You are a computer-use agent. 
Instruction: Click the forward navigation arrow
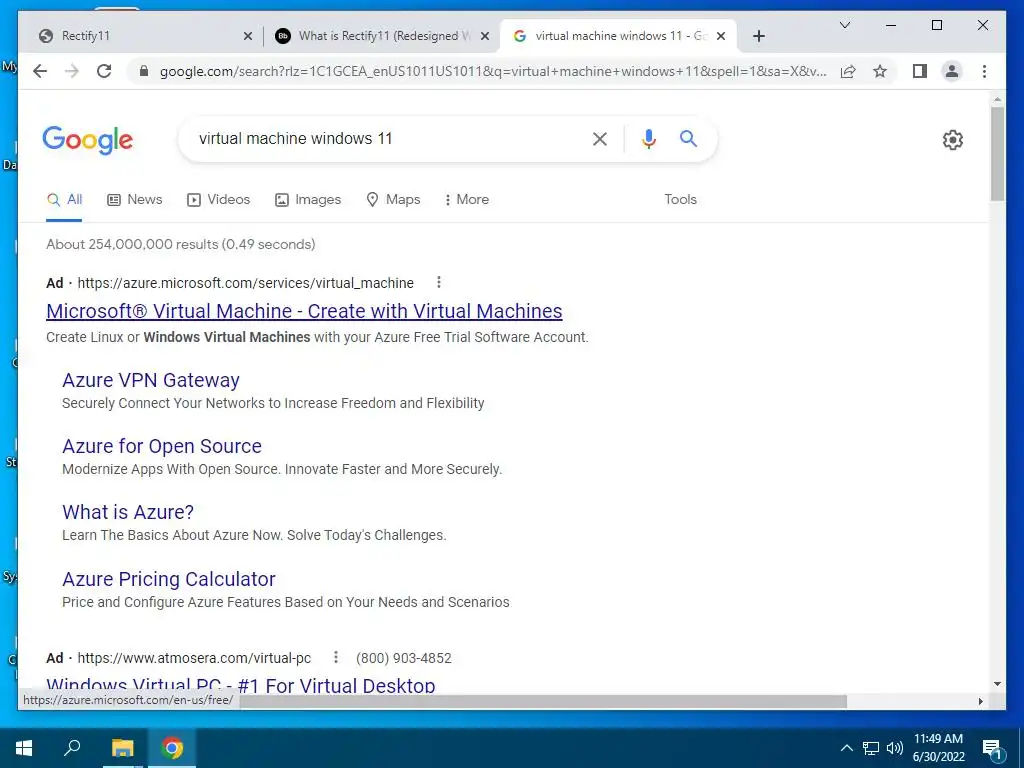(72, 71)
